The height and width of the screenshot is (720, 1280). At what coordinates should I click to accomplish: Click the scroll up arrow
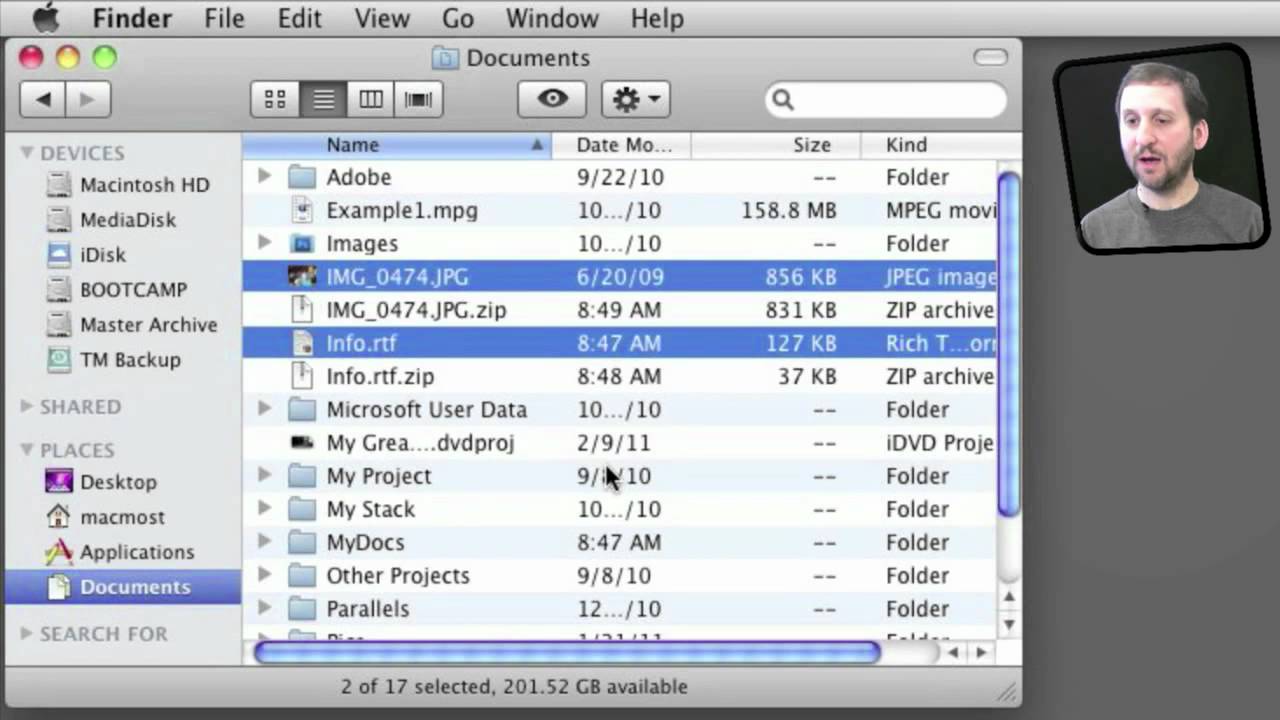pyautogui.click(x=1009, y=597)
